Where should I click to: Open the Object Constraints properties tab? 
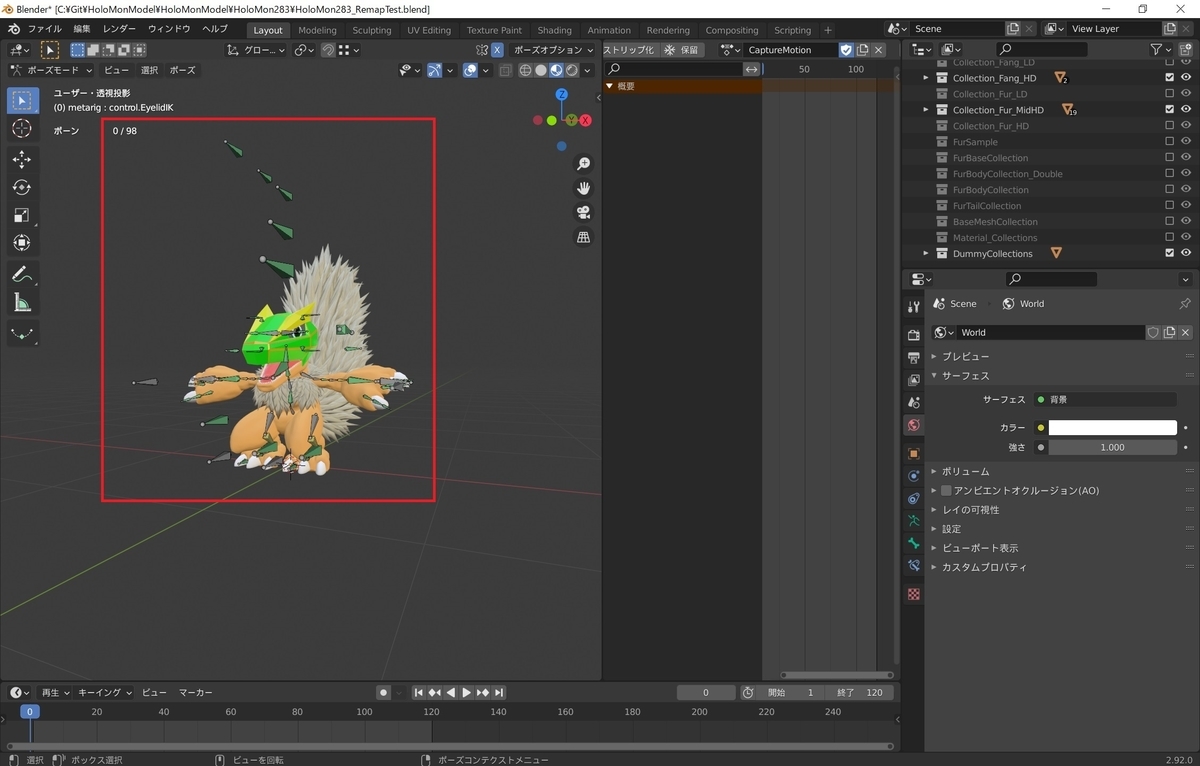[x=913, y=498]
